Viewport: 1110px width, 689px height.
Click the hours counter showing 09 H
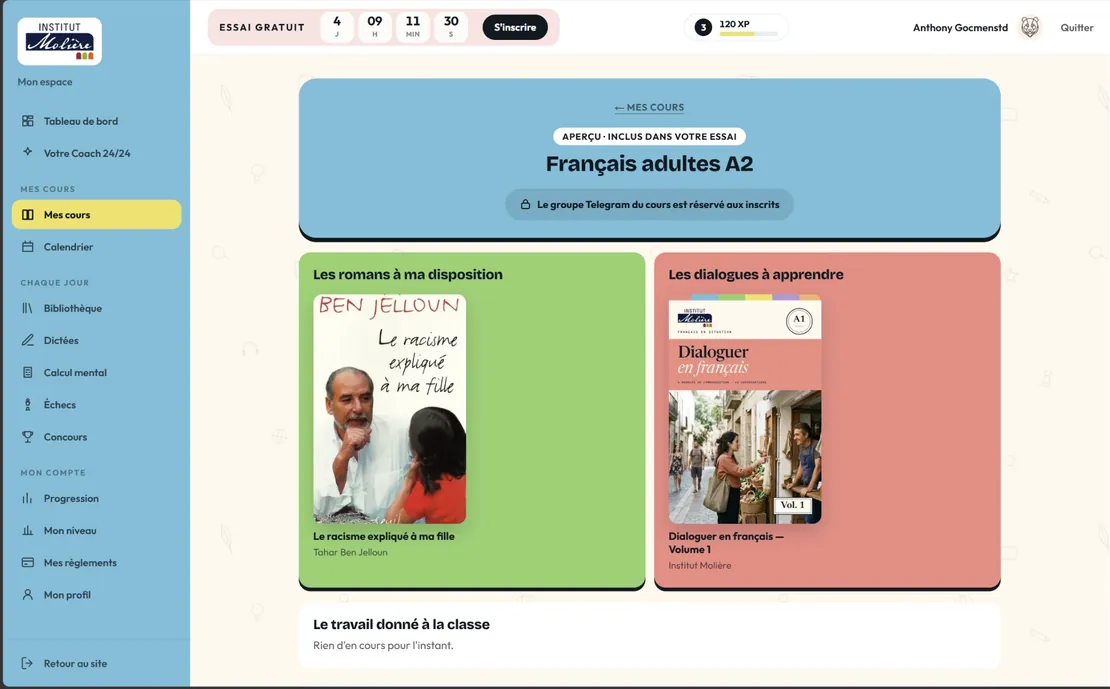pos(375,27)
